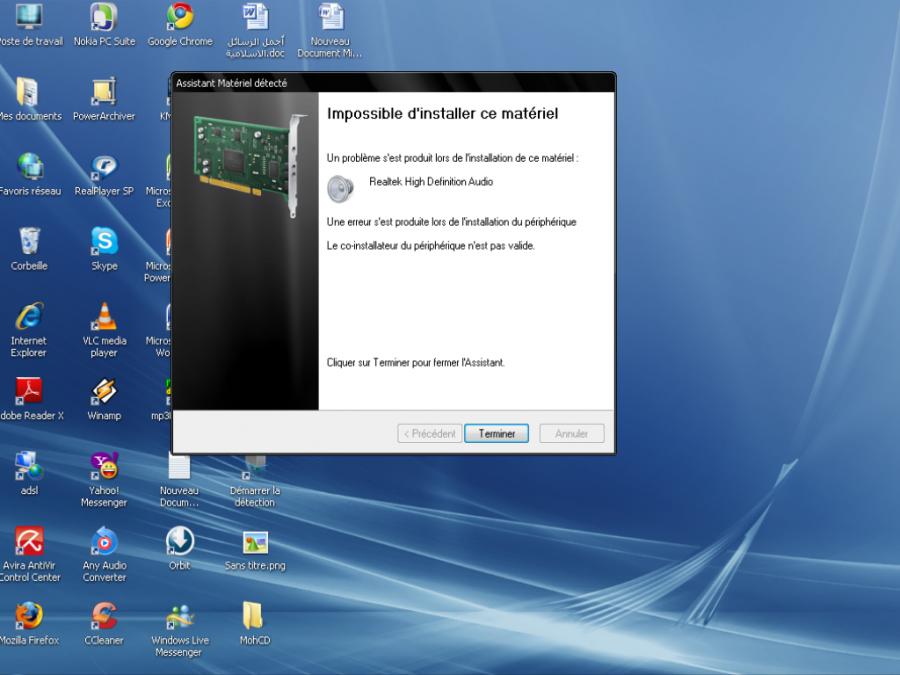900x675 pixels.
Task: Select the RealPlayer SP shortcut
Action: coord(104,167)
